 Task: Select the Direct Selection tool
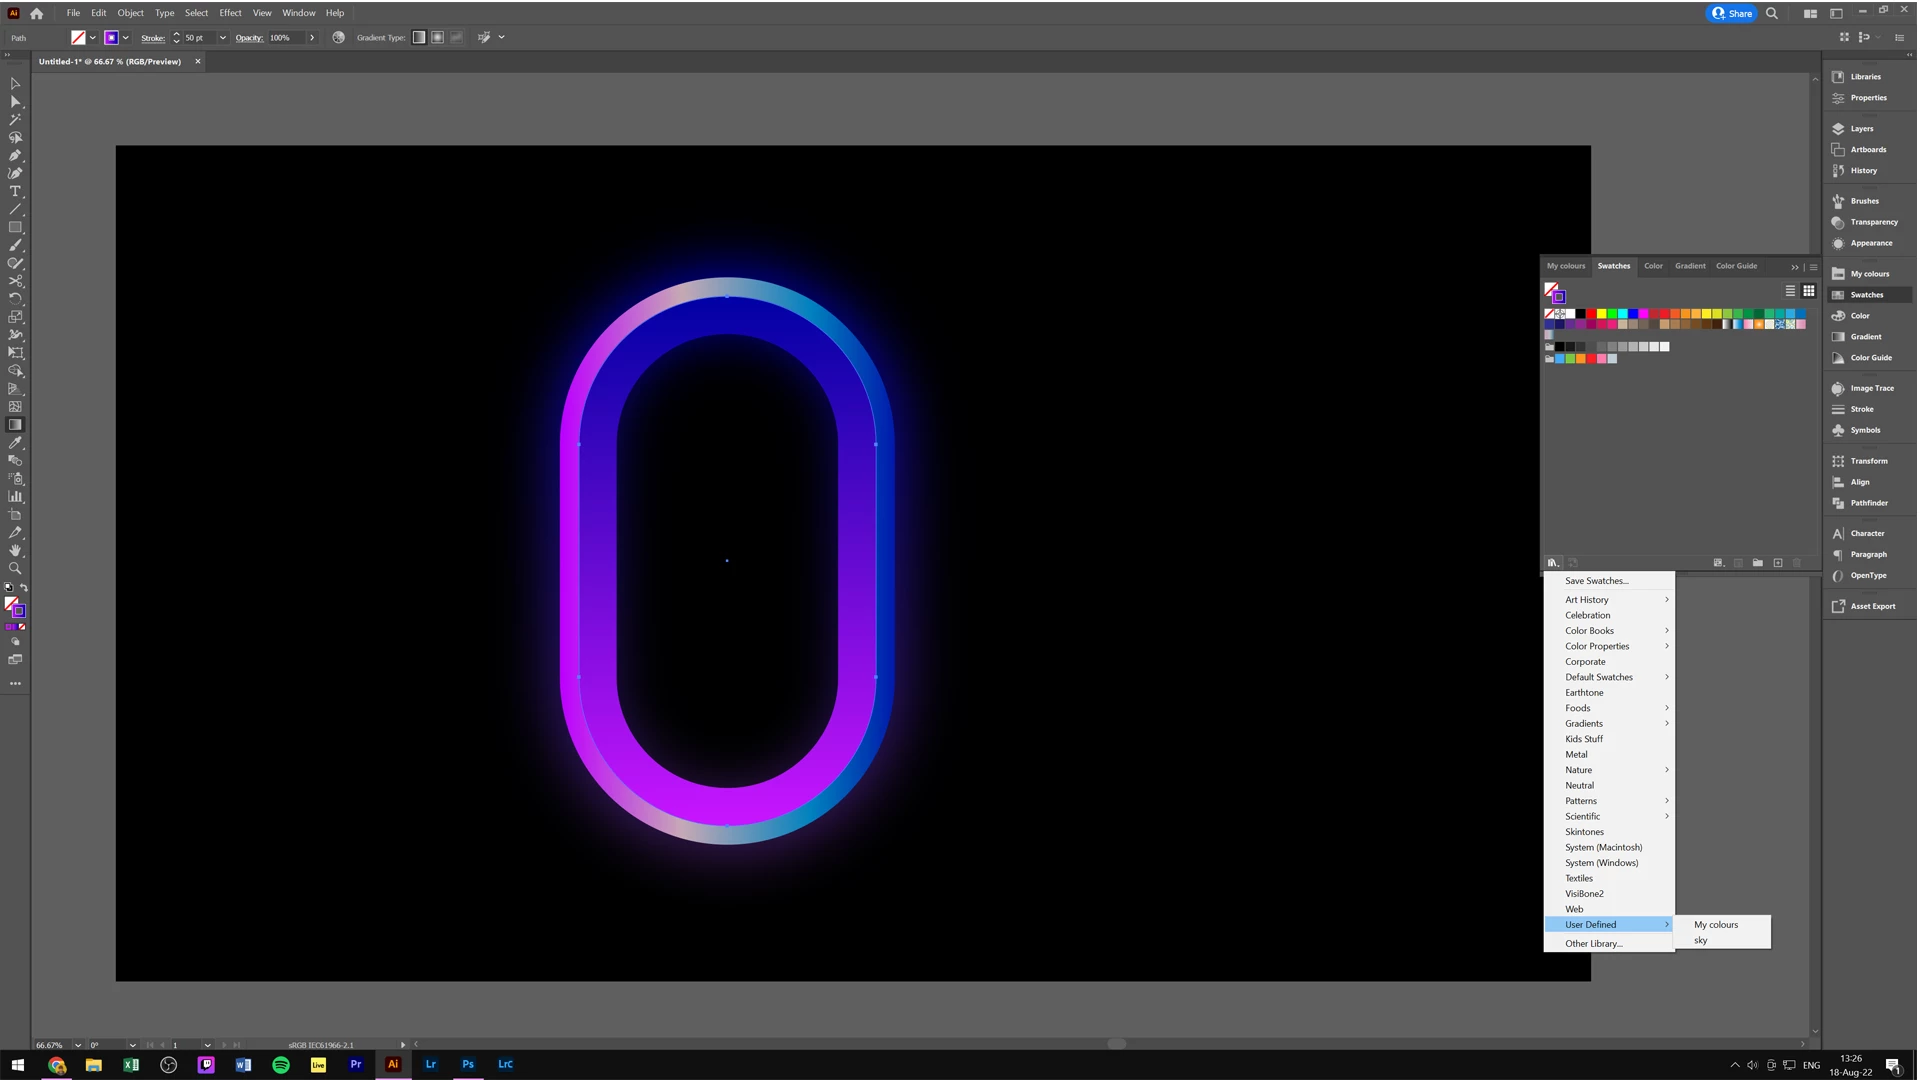(15, 101)
